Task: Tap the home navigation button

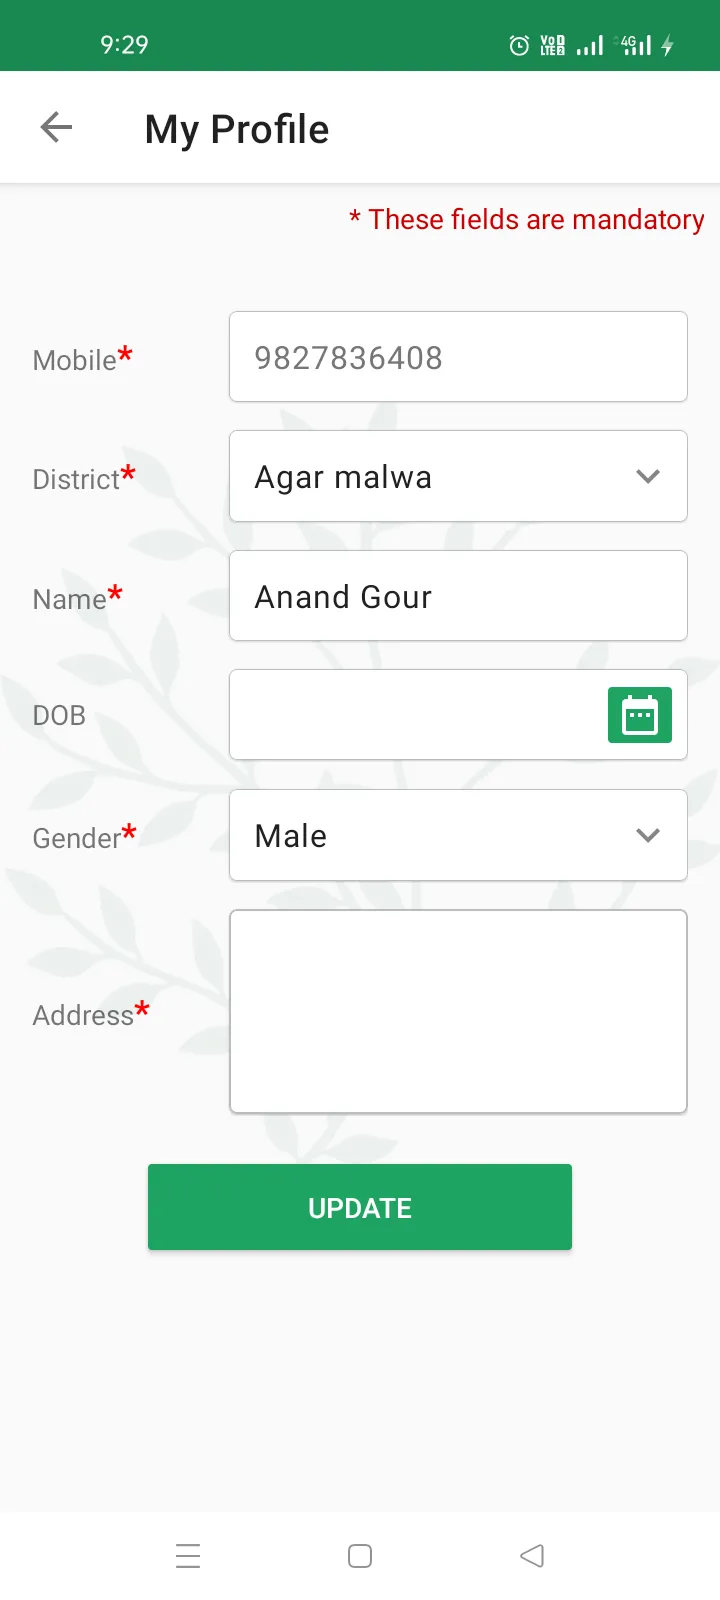Action: [x=359, y=1555]
